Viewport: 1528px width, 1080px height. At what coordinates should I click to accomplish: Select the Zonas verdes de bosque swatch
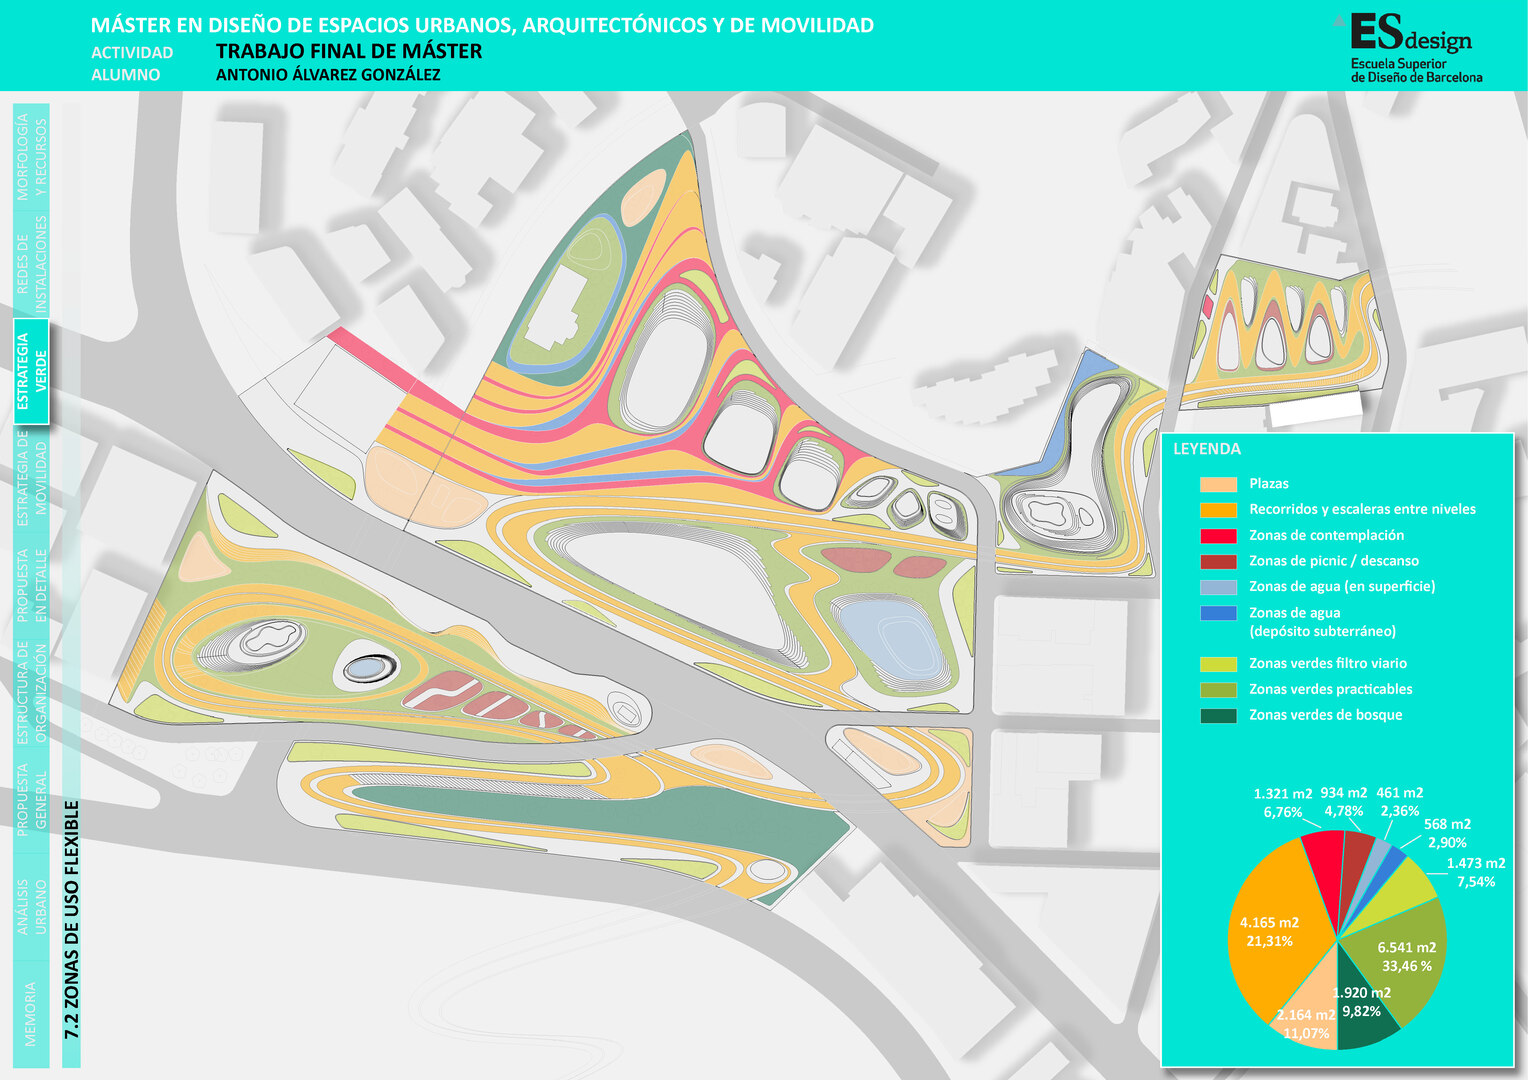click(x=1218, y=715)
